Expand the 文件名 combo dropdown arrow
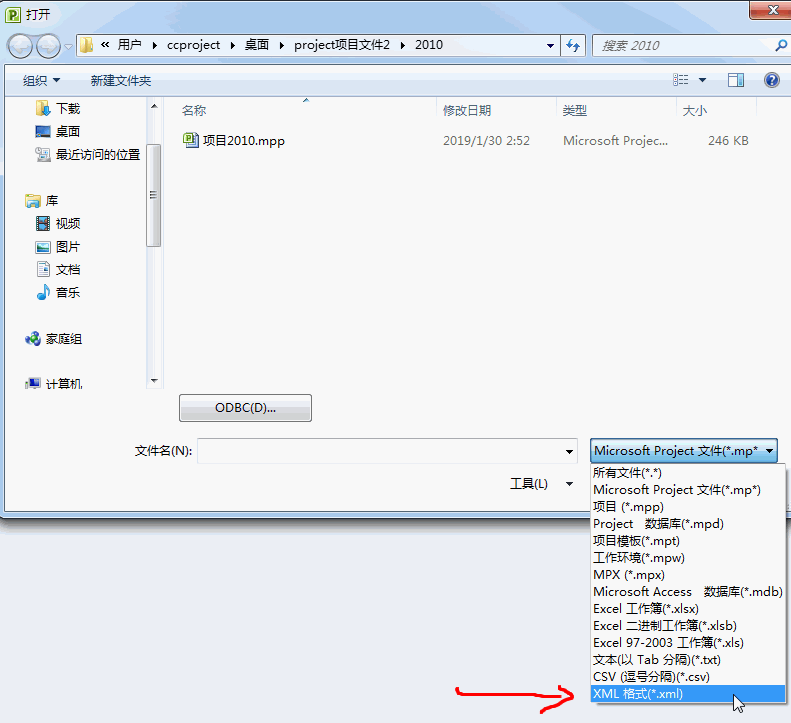Viewport: 791px width, 723px height. 569,451
